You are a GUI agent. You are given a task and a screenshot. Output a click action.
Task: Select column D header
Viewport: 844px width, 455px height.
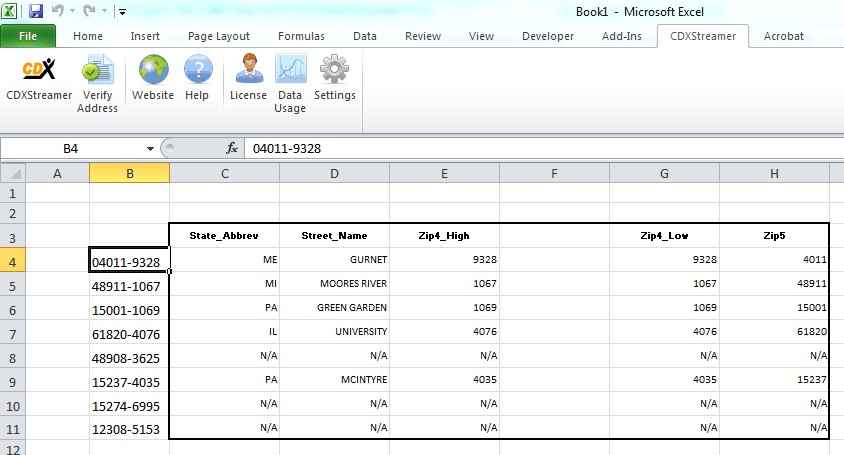(x=334, y=174)
